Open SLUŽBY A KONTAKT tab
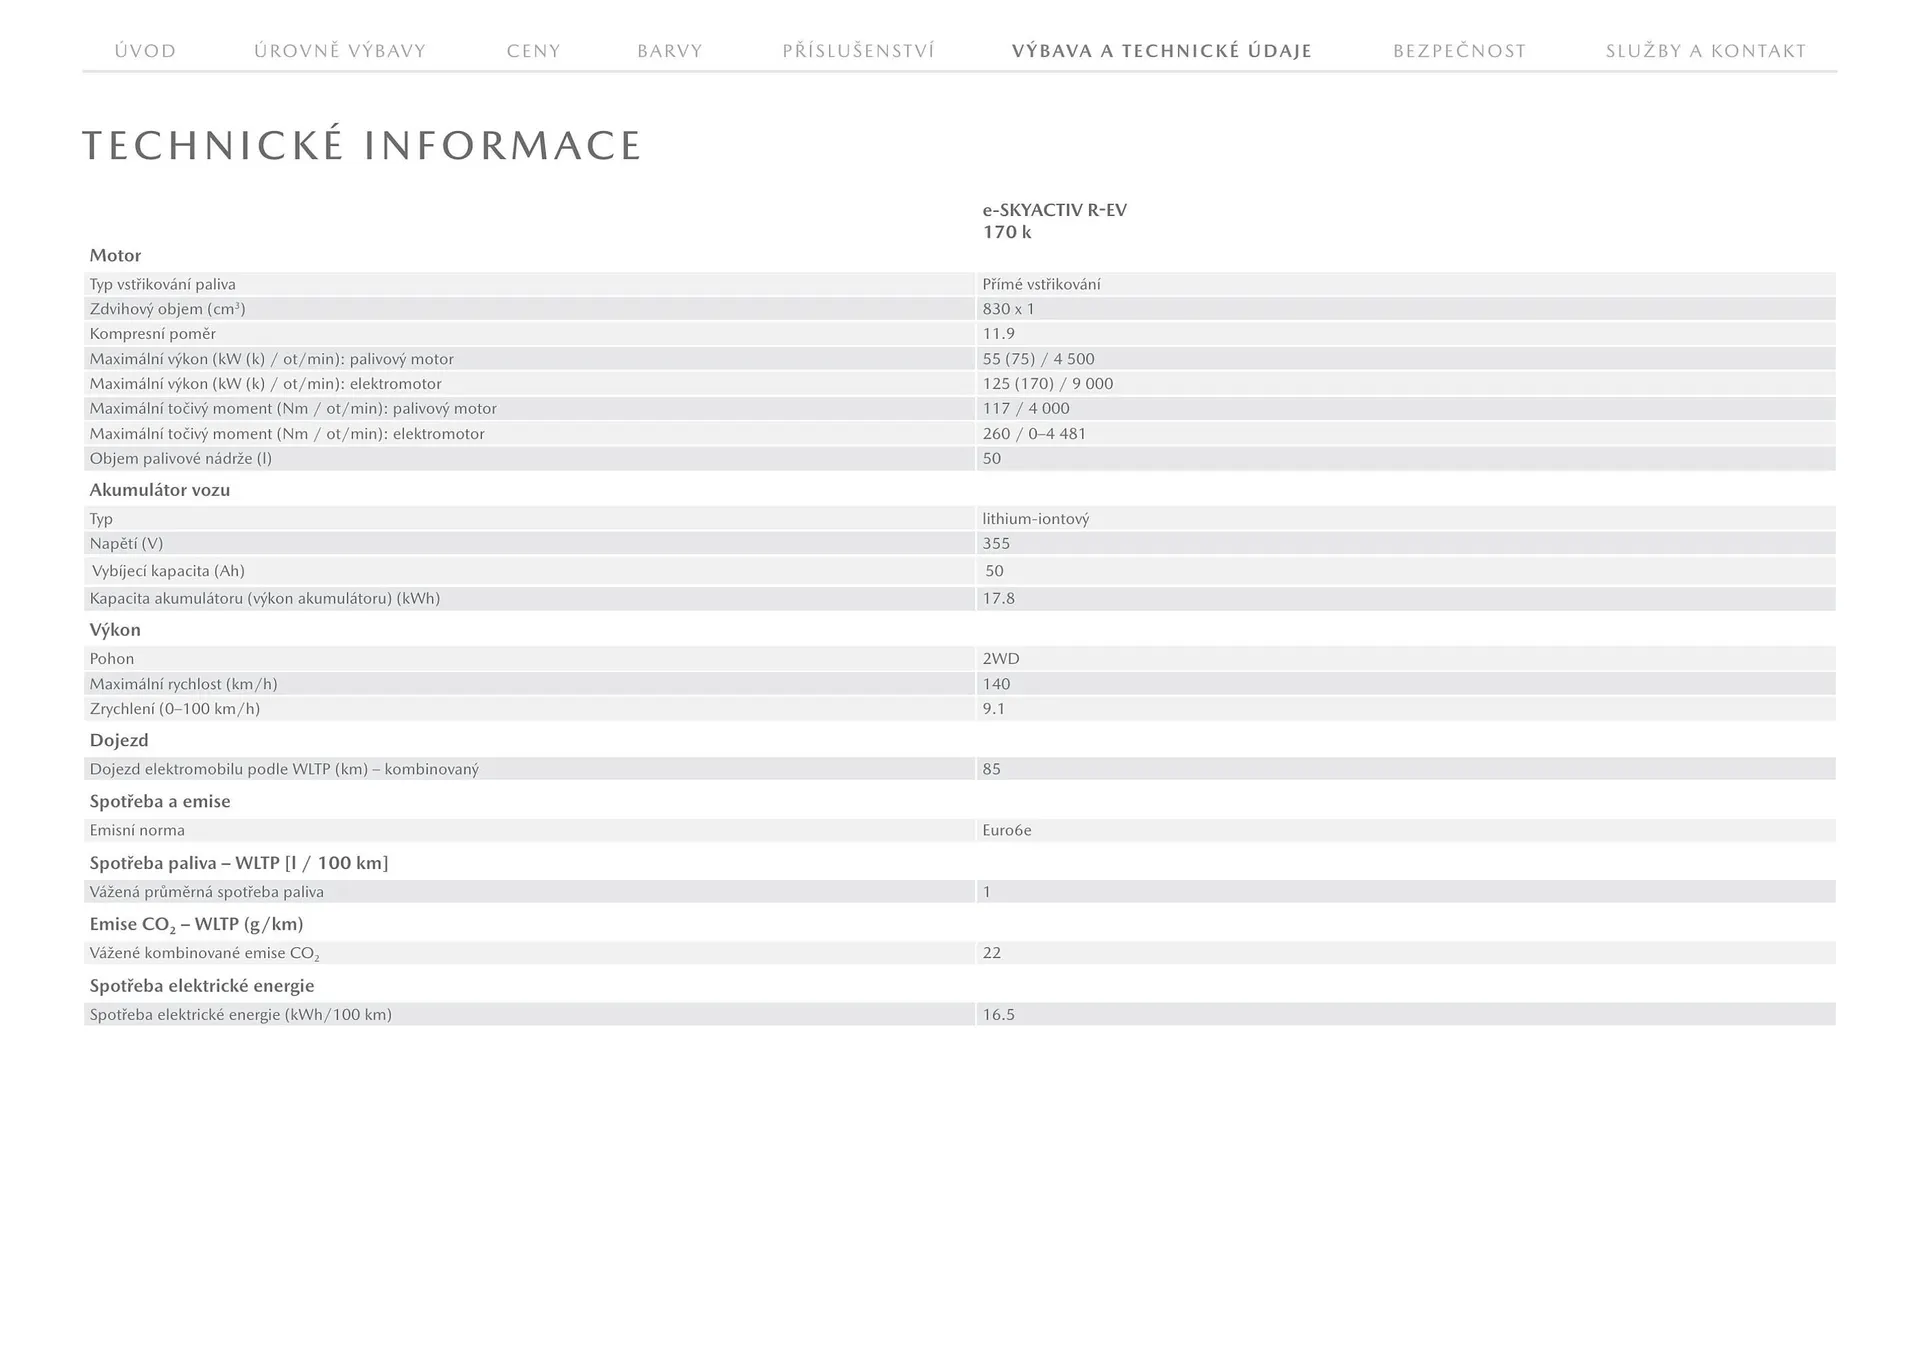 click(x=1706, y=51)
